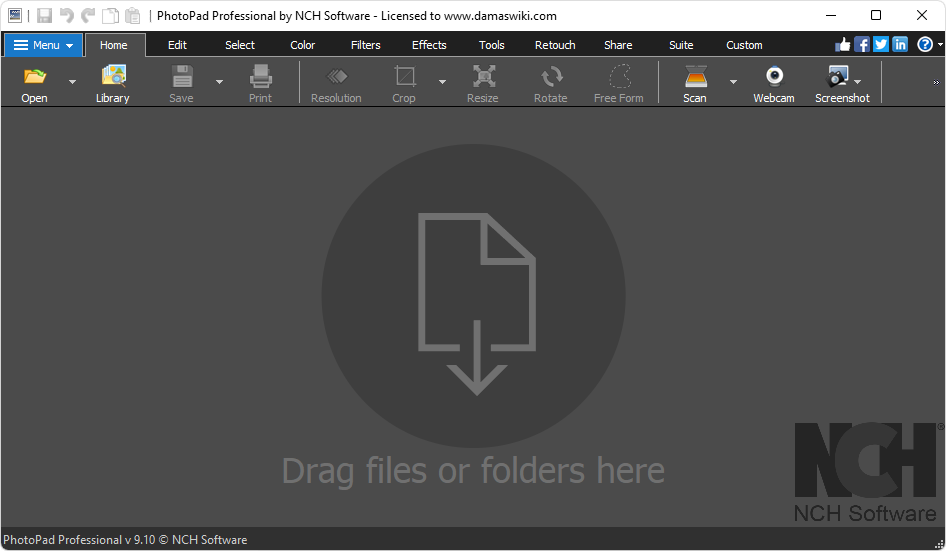The height and width of the screenshot is (551, 946).
Task: Undo using the title bar arrow
Action: click(66, 16)
